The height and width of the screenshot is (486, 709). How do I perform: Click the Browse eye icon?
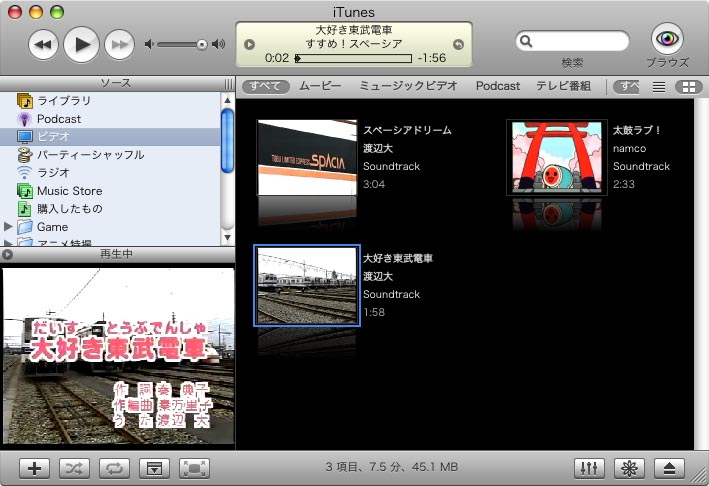pos(667,38)
